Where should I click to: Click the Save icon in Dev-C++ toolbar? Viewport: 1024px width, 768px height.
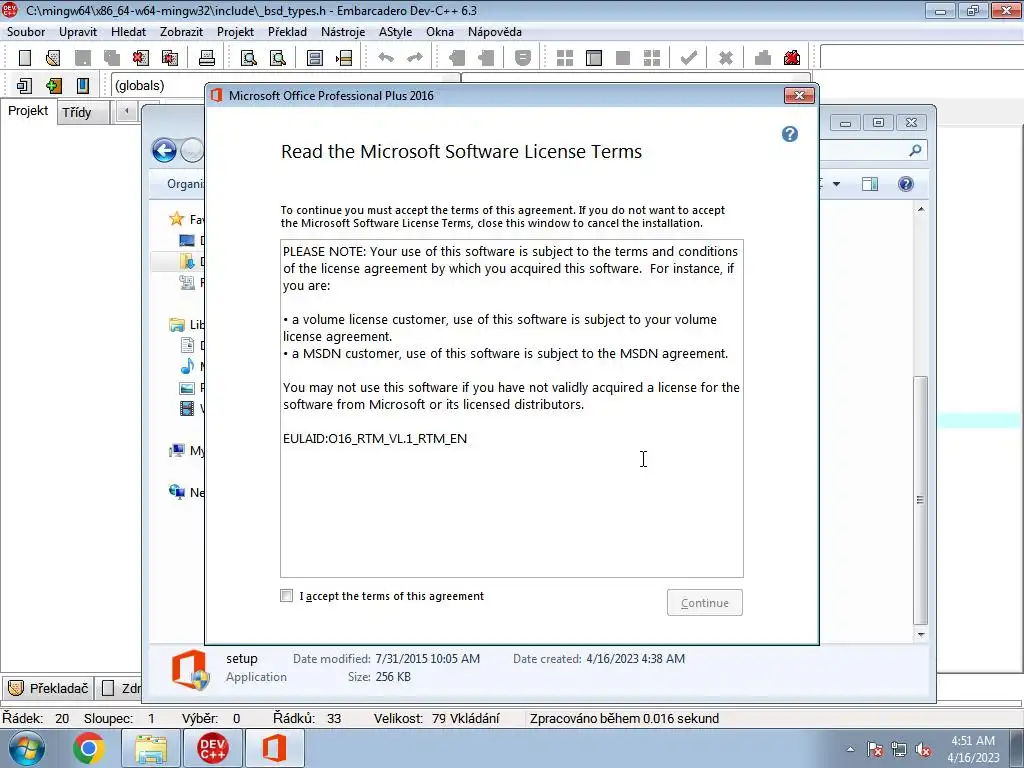[x=83, y=58]
